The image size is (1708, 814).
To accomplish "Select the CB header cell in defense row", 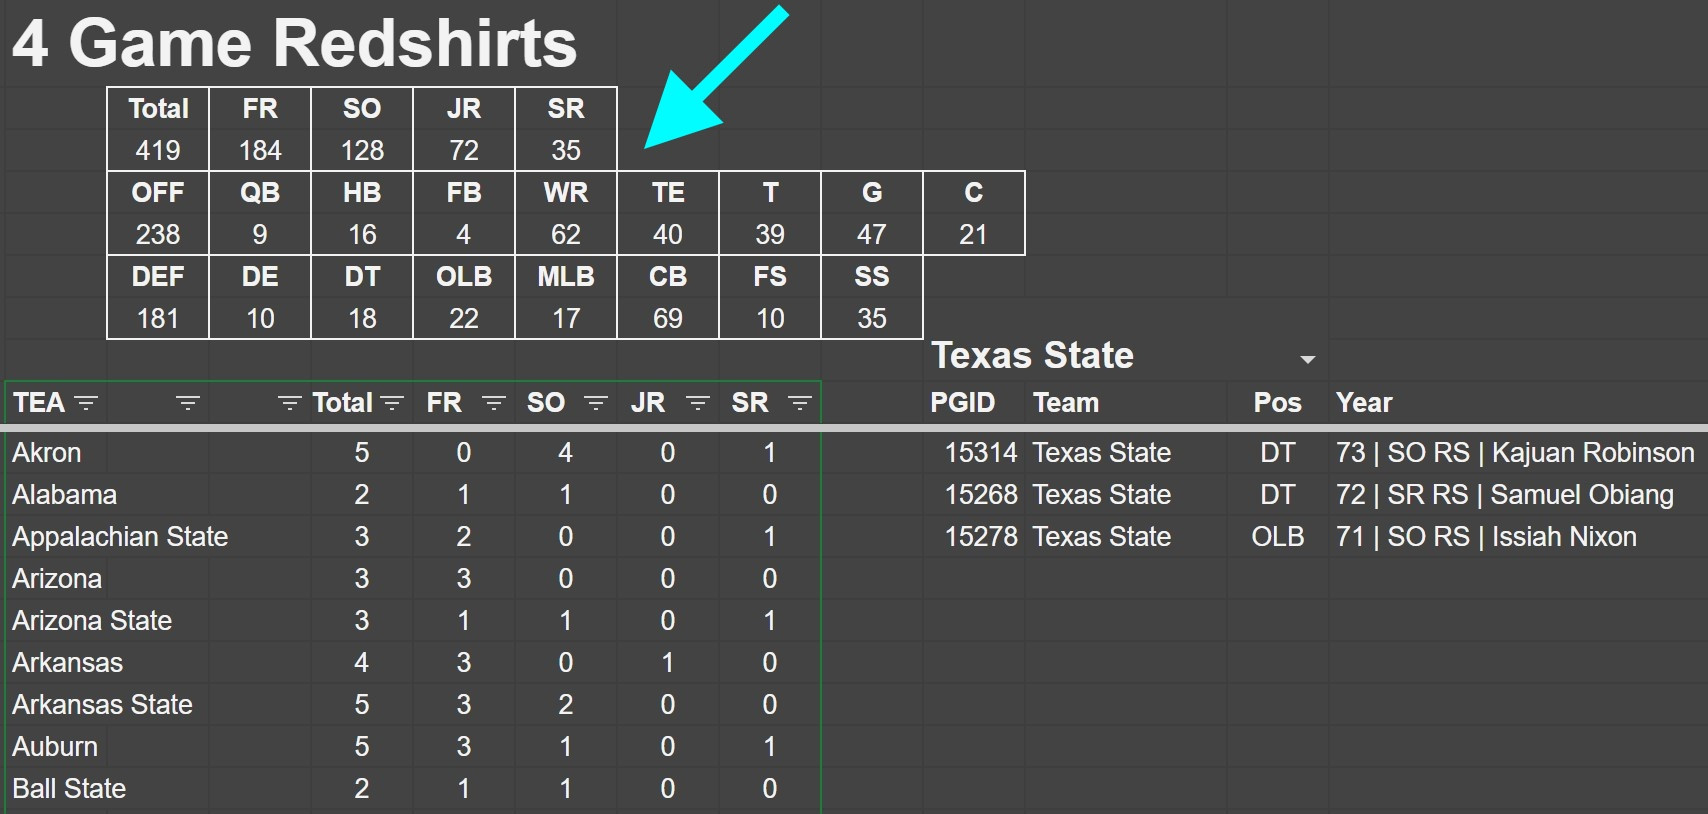I will 668,277.
